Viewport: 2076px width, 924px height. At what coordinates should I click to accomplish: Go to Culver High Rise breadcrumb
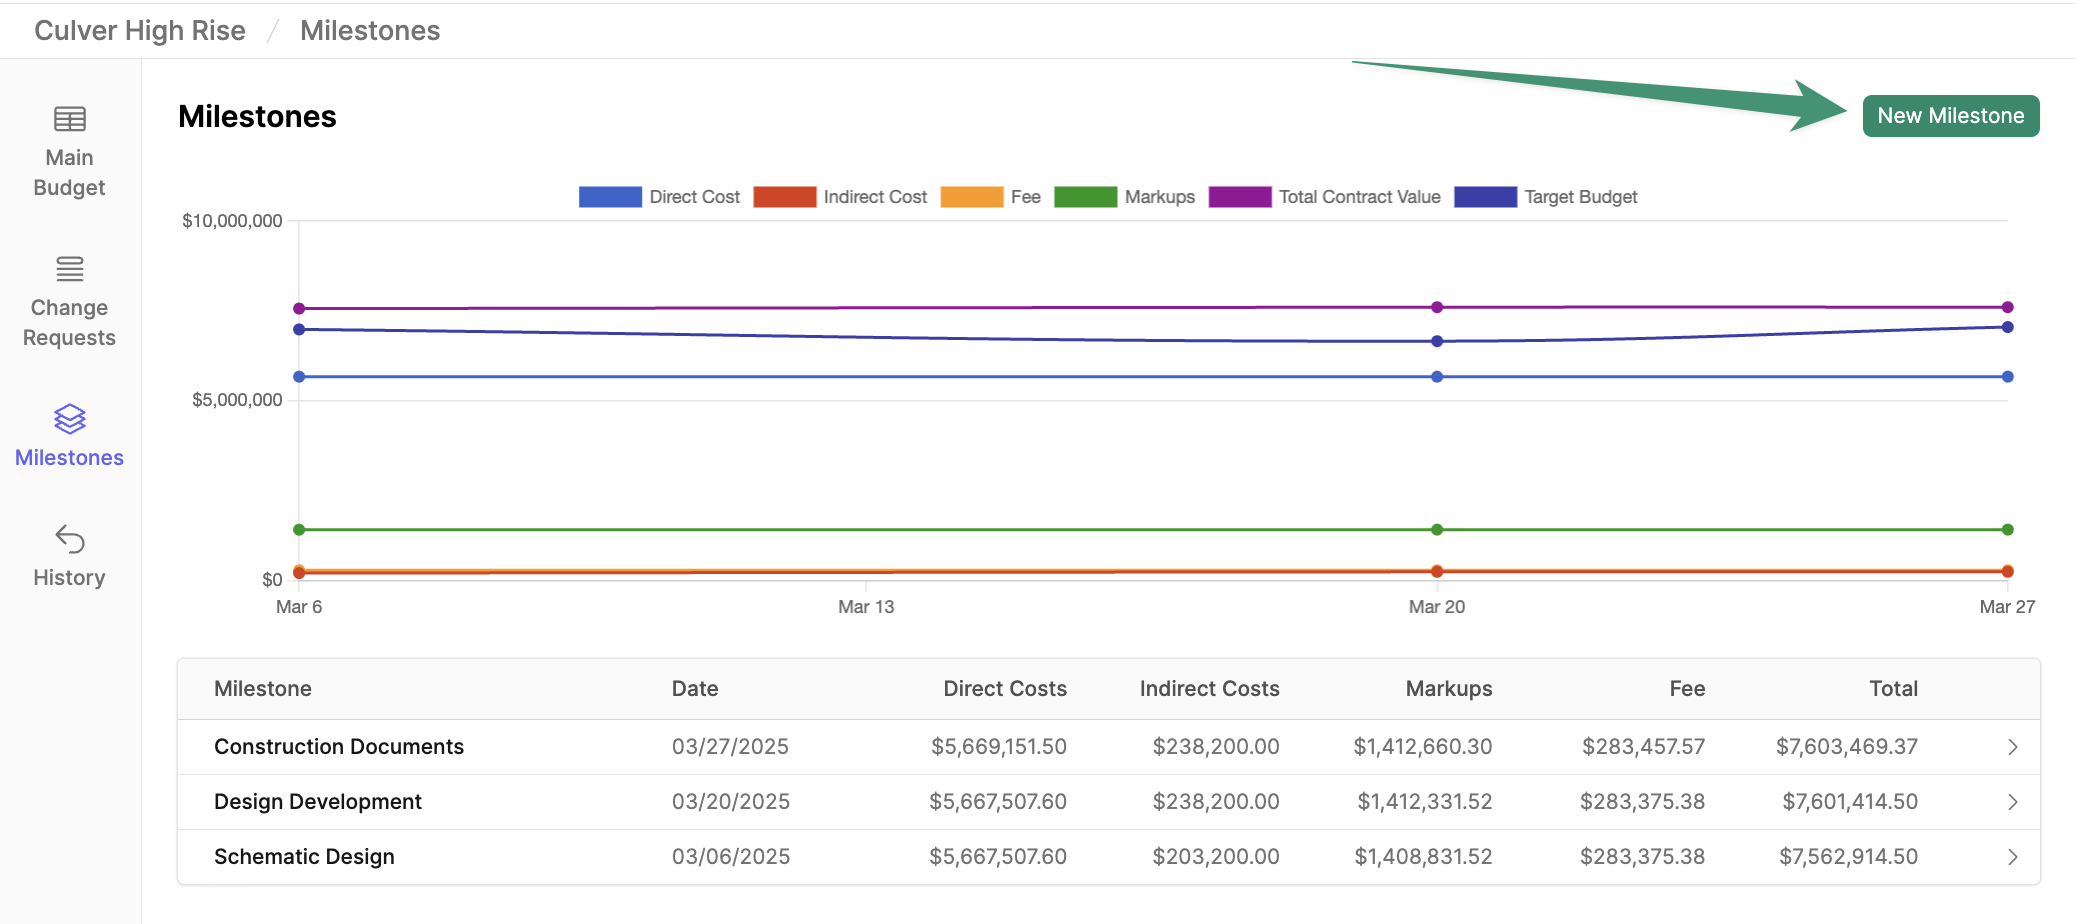(140, 31)
